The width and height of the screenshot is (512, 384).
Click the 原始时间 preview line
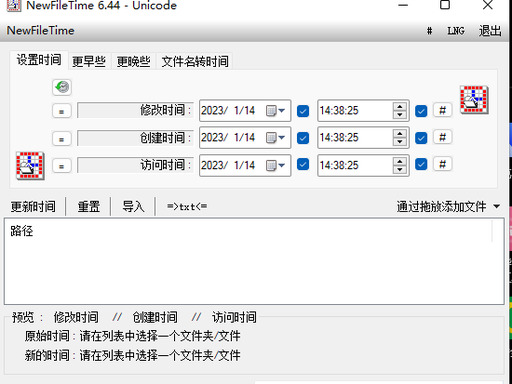[x=132, y=336]
